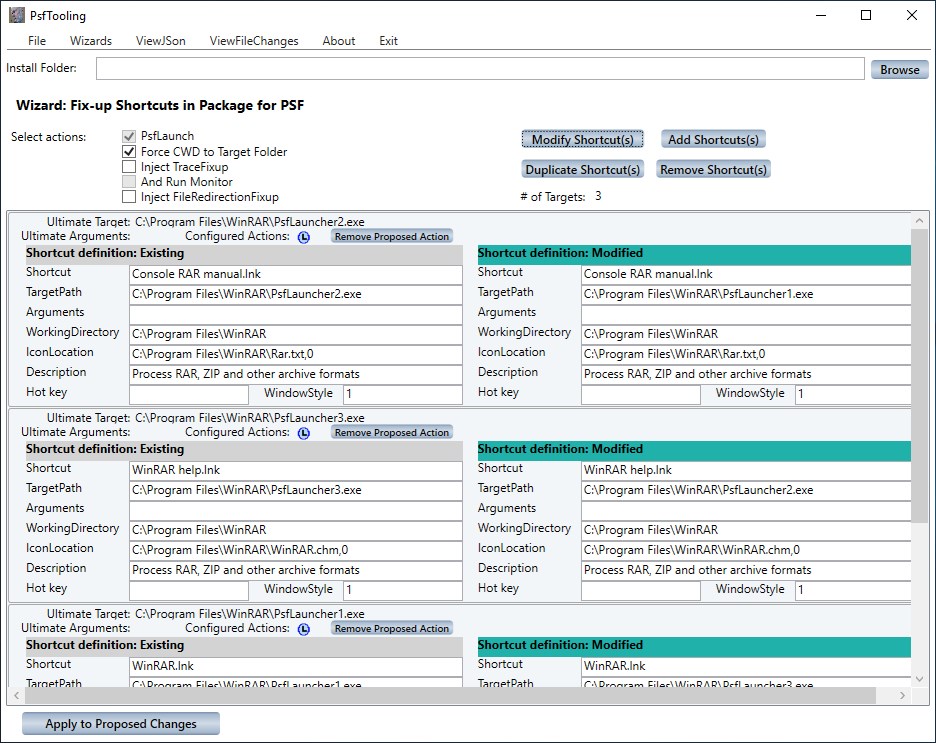Toggle And Run Monitor checkbox
This screenshot has height=743, width=936.
[129, 181]
